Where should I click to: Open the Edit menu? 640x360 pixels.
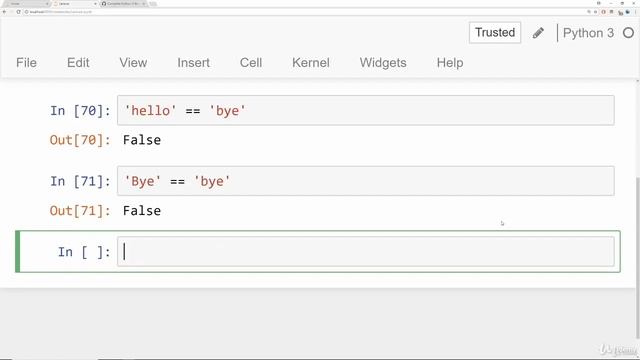coord(78,63)
